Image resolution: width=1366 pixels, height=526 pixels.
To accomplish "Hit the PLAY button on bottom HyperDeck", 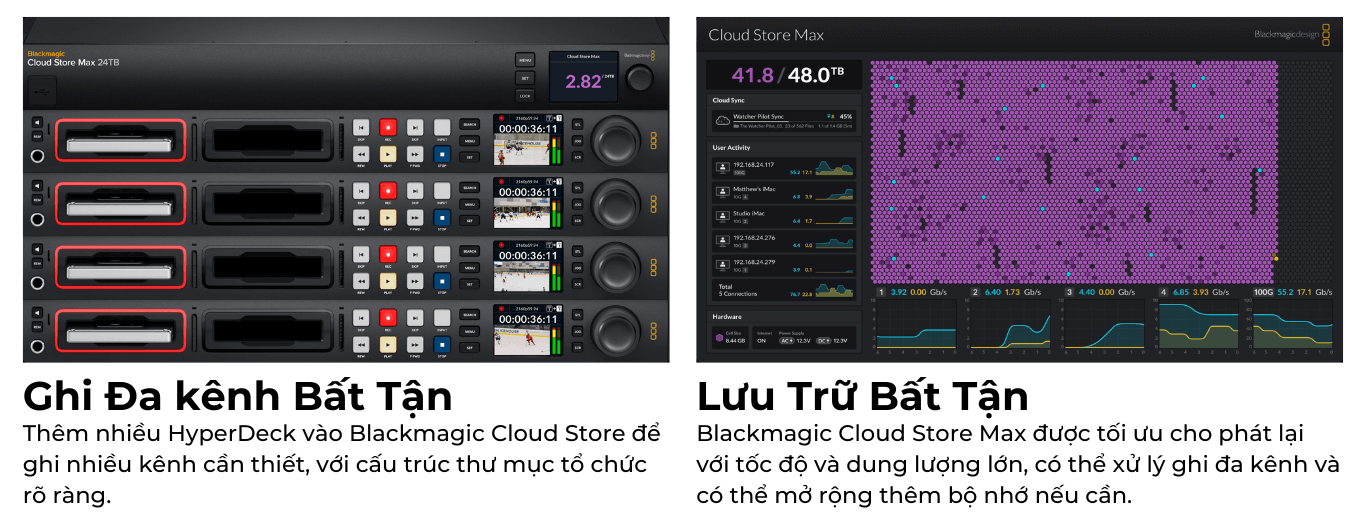I will pos(388,343).
